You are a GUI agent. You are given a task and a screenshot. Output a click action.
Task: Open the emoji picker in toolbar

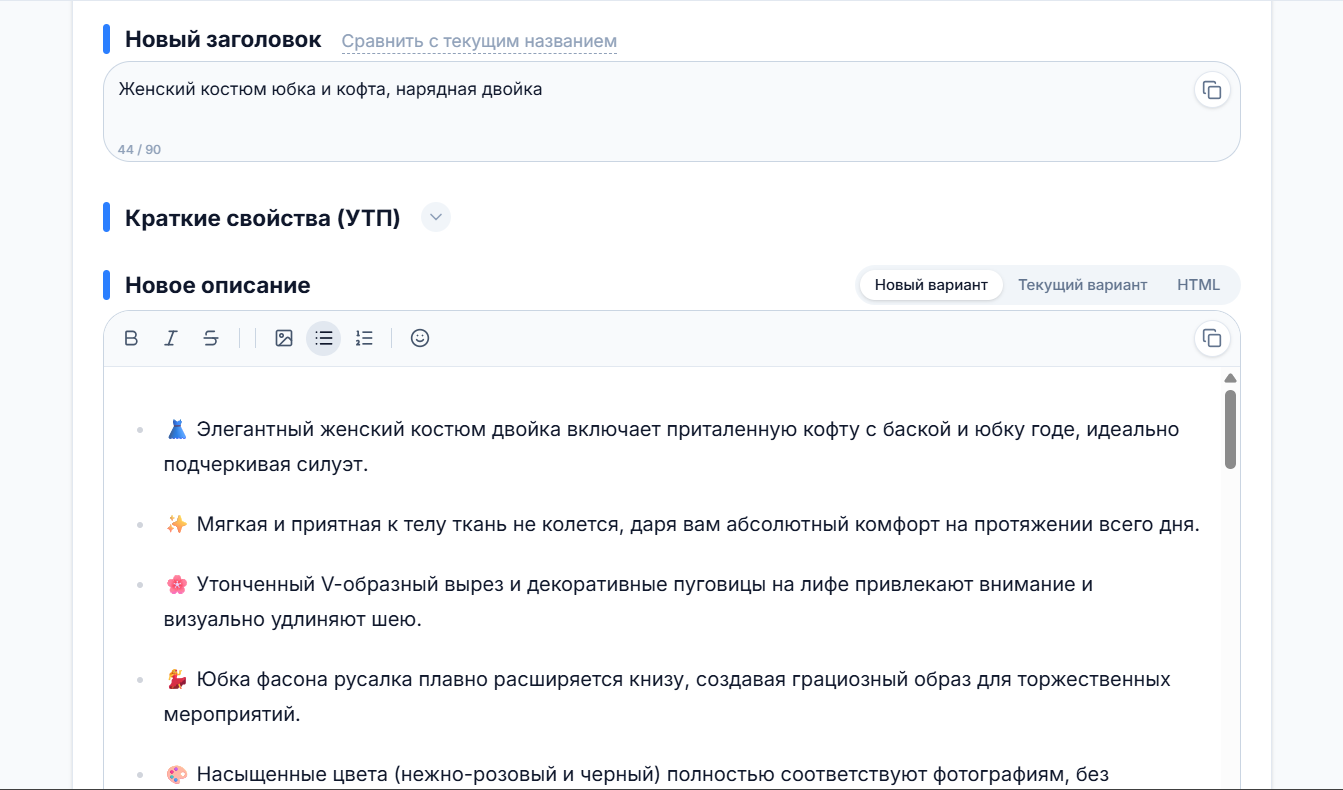tap(420, 338)
